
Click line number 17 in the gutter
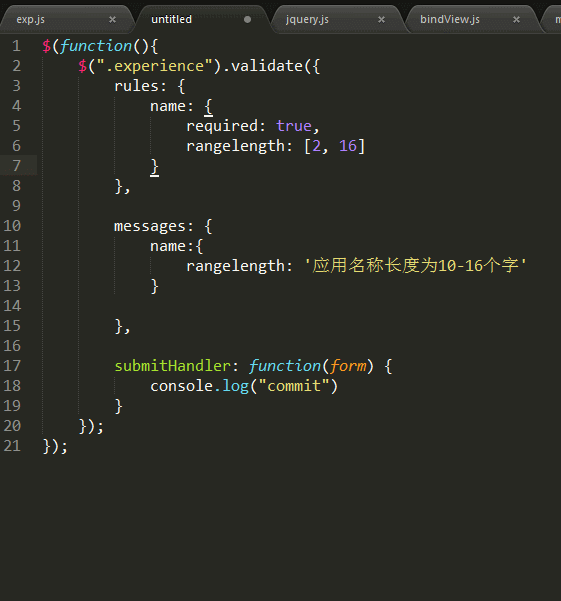click(x=12, y=366)
